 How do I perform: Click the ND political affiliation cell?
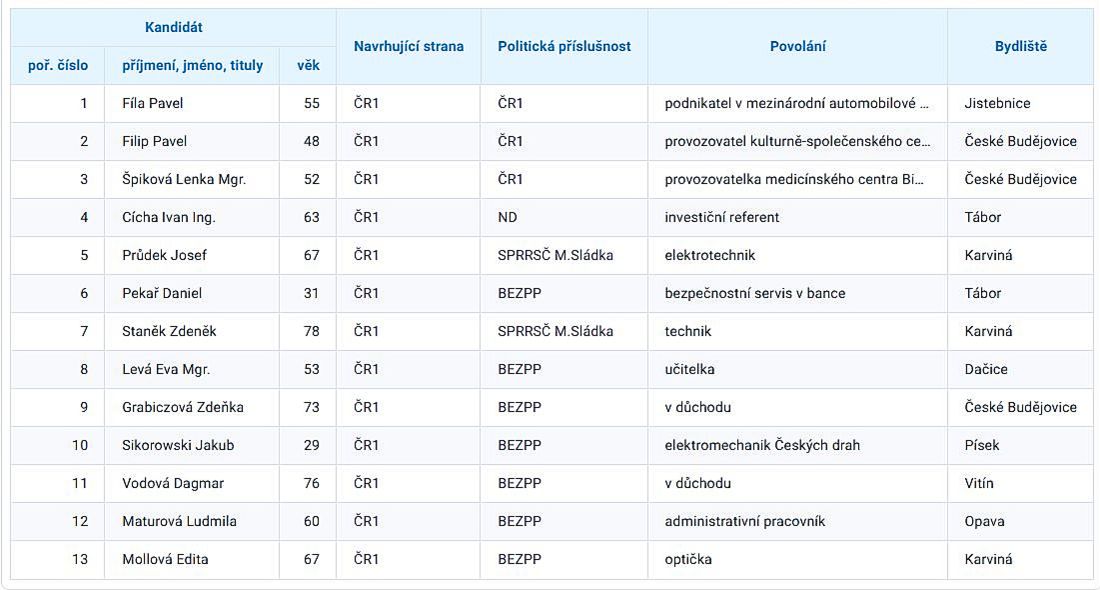(507, 217)
